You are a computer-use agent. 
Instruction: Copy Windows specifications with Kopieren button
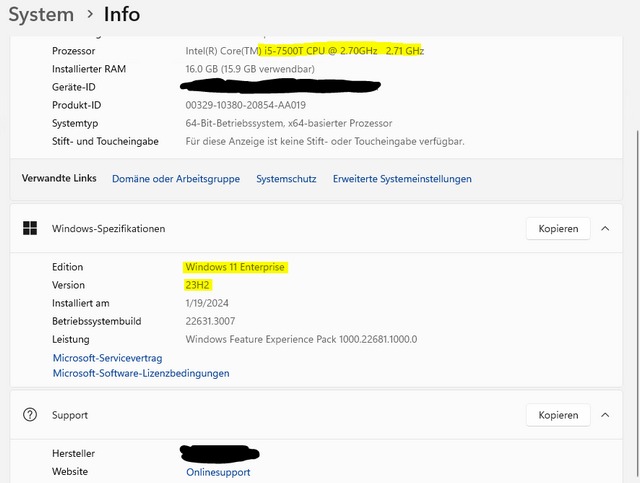[x=558, y=229]
